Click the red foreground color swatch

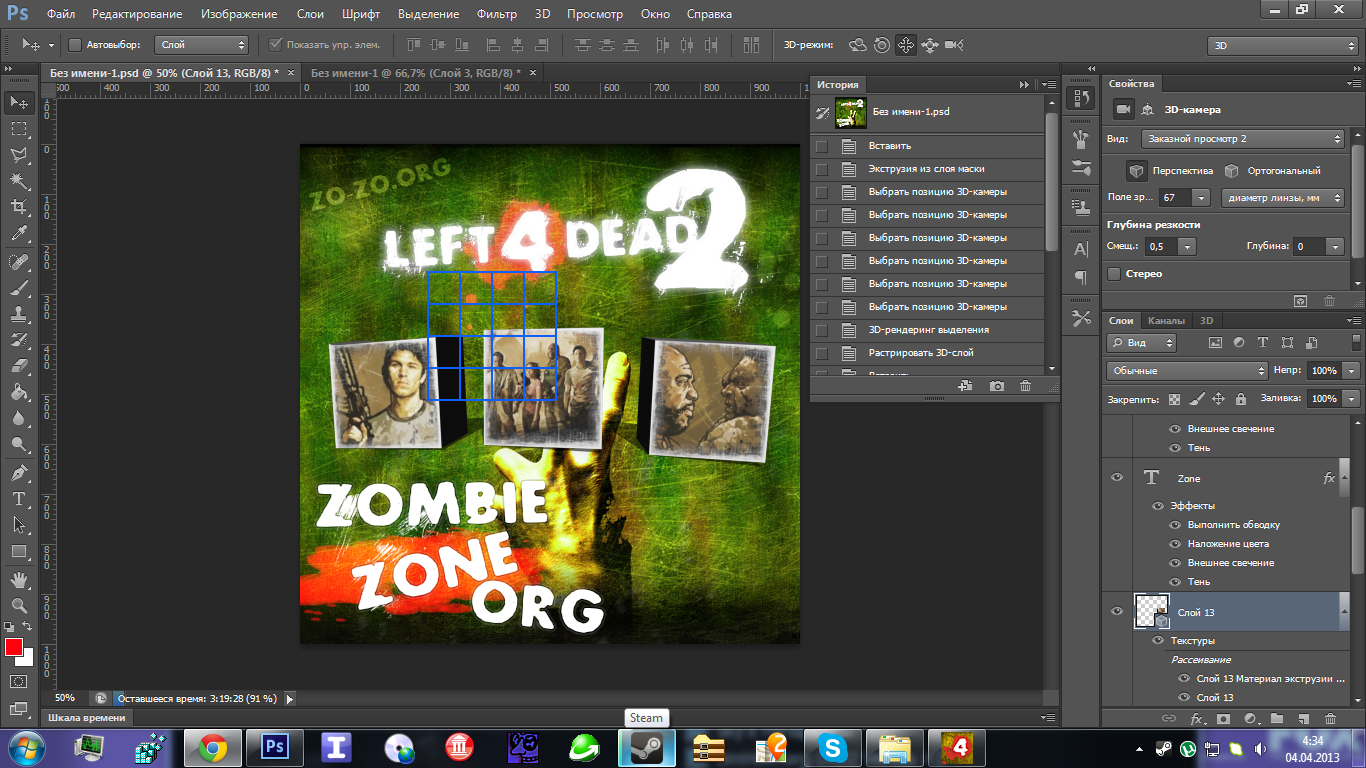tap(14, 647)
